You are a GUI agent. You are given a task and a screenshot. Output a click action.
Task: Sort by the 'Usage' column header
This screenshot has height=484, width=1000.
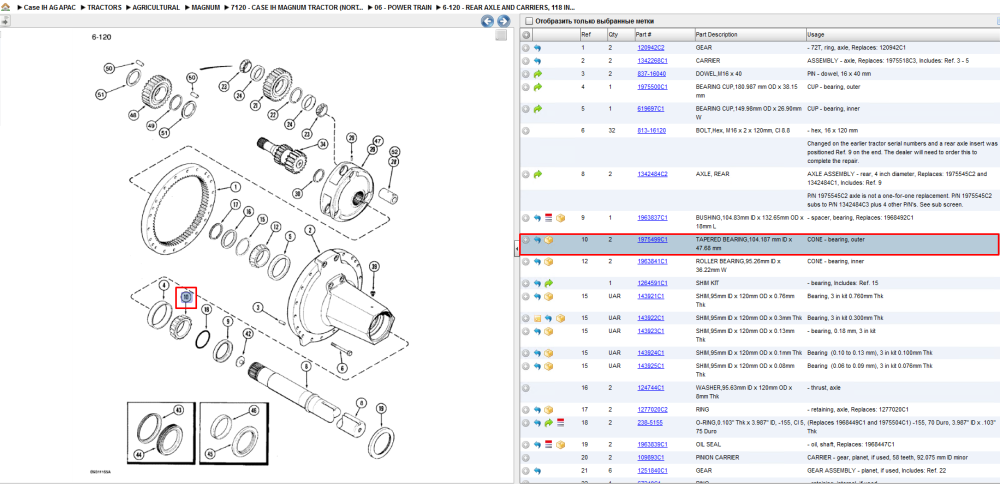(x=902, y=34)
